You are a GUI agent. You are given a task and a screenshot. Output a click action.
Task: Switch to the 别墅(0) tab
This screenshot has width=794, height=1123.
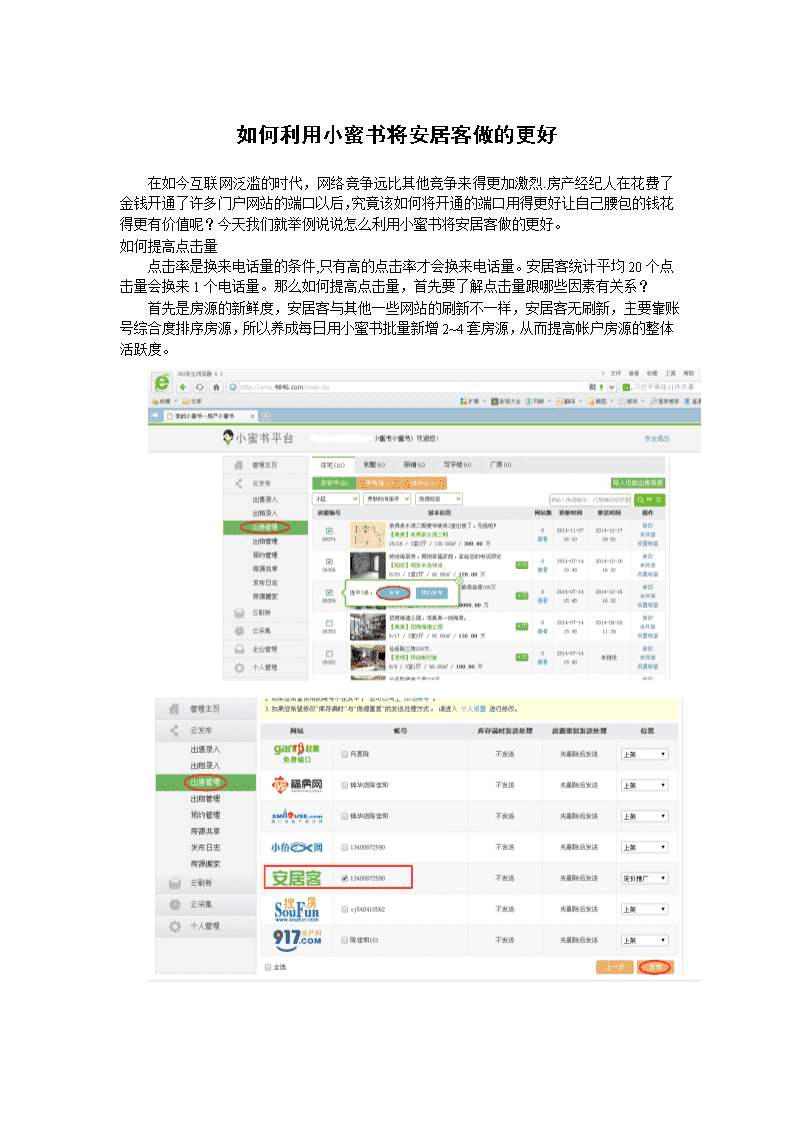tap(374, 465)
